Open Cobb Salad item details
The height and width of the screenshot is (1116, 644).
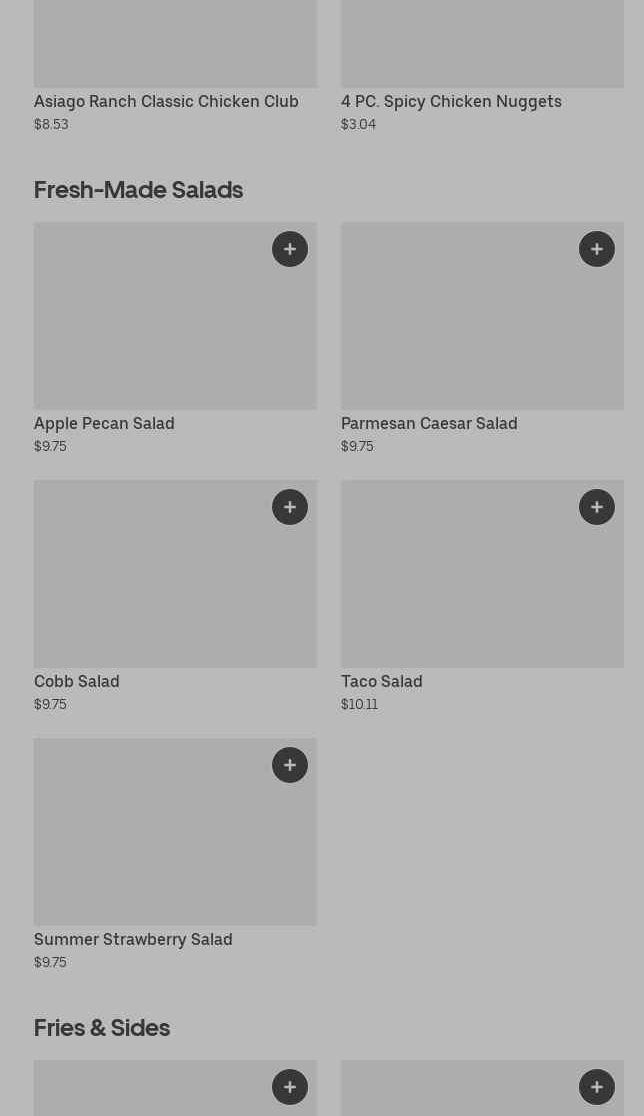(77, 681)
